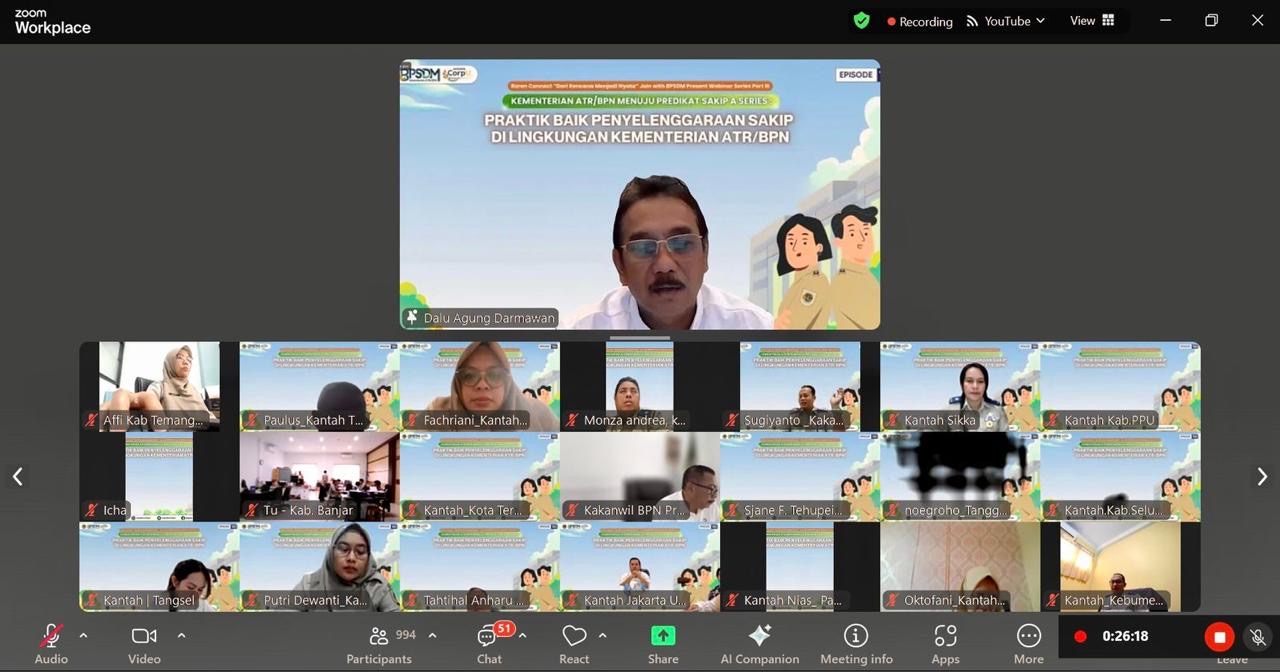Image resolution: width=1280 pixels, height=672 pixels.
Task: Go to previous page of participants
Action: 17,477
